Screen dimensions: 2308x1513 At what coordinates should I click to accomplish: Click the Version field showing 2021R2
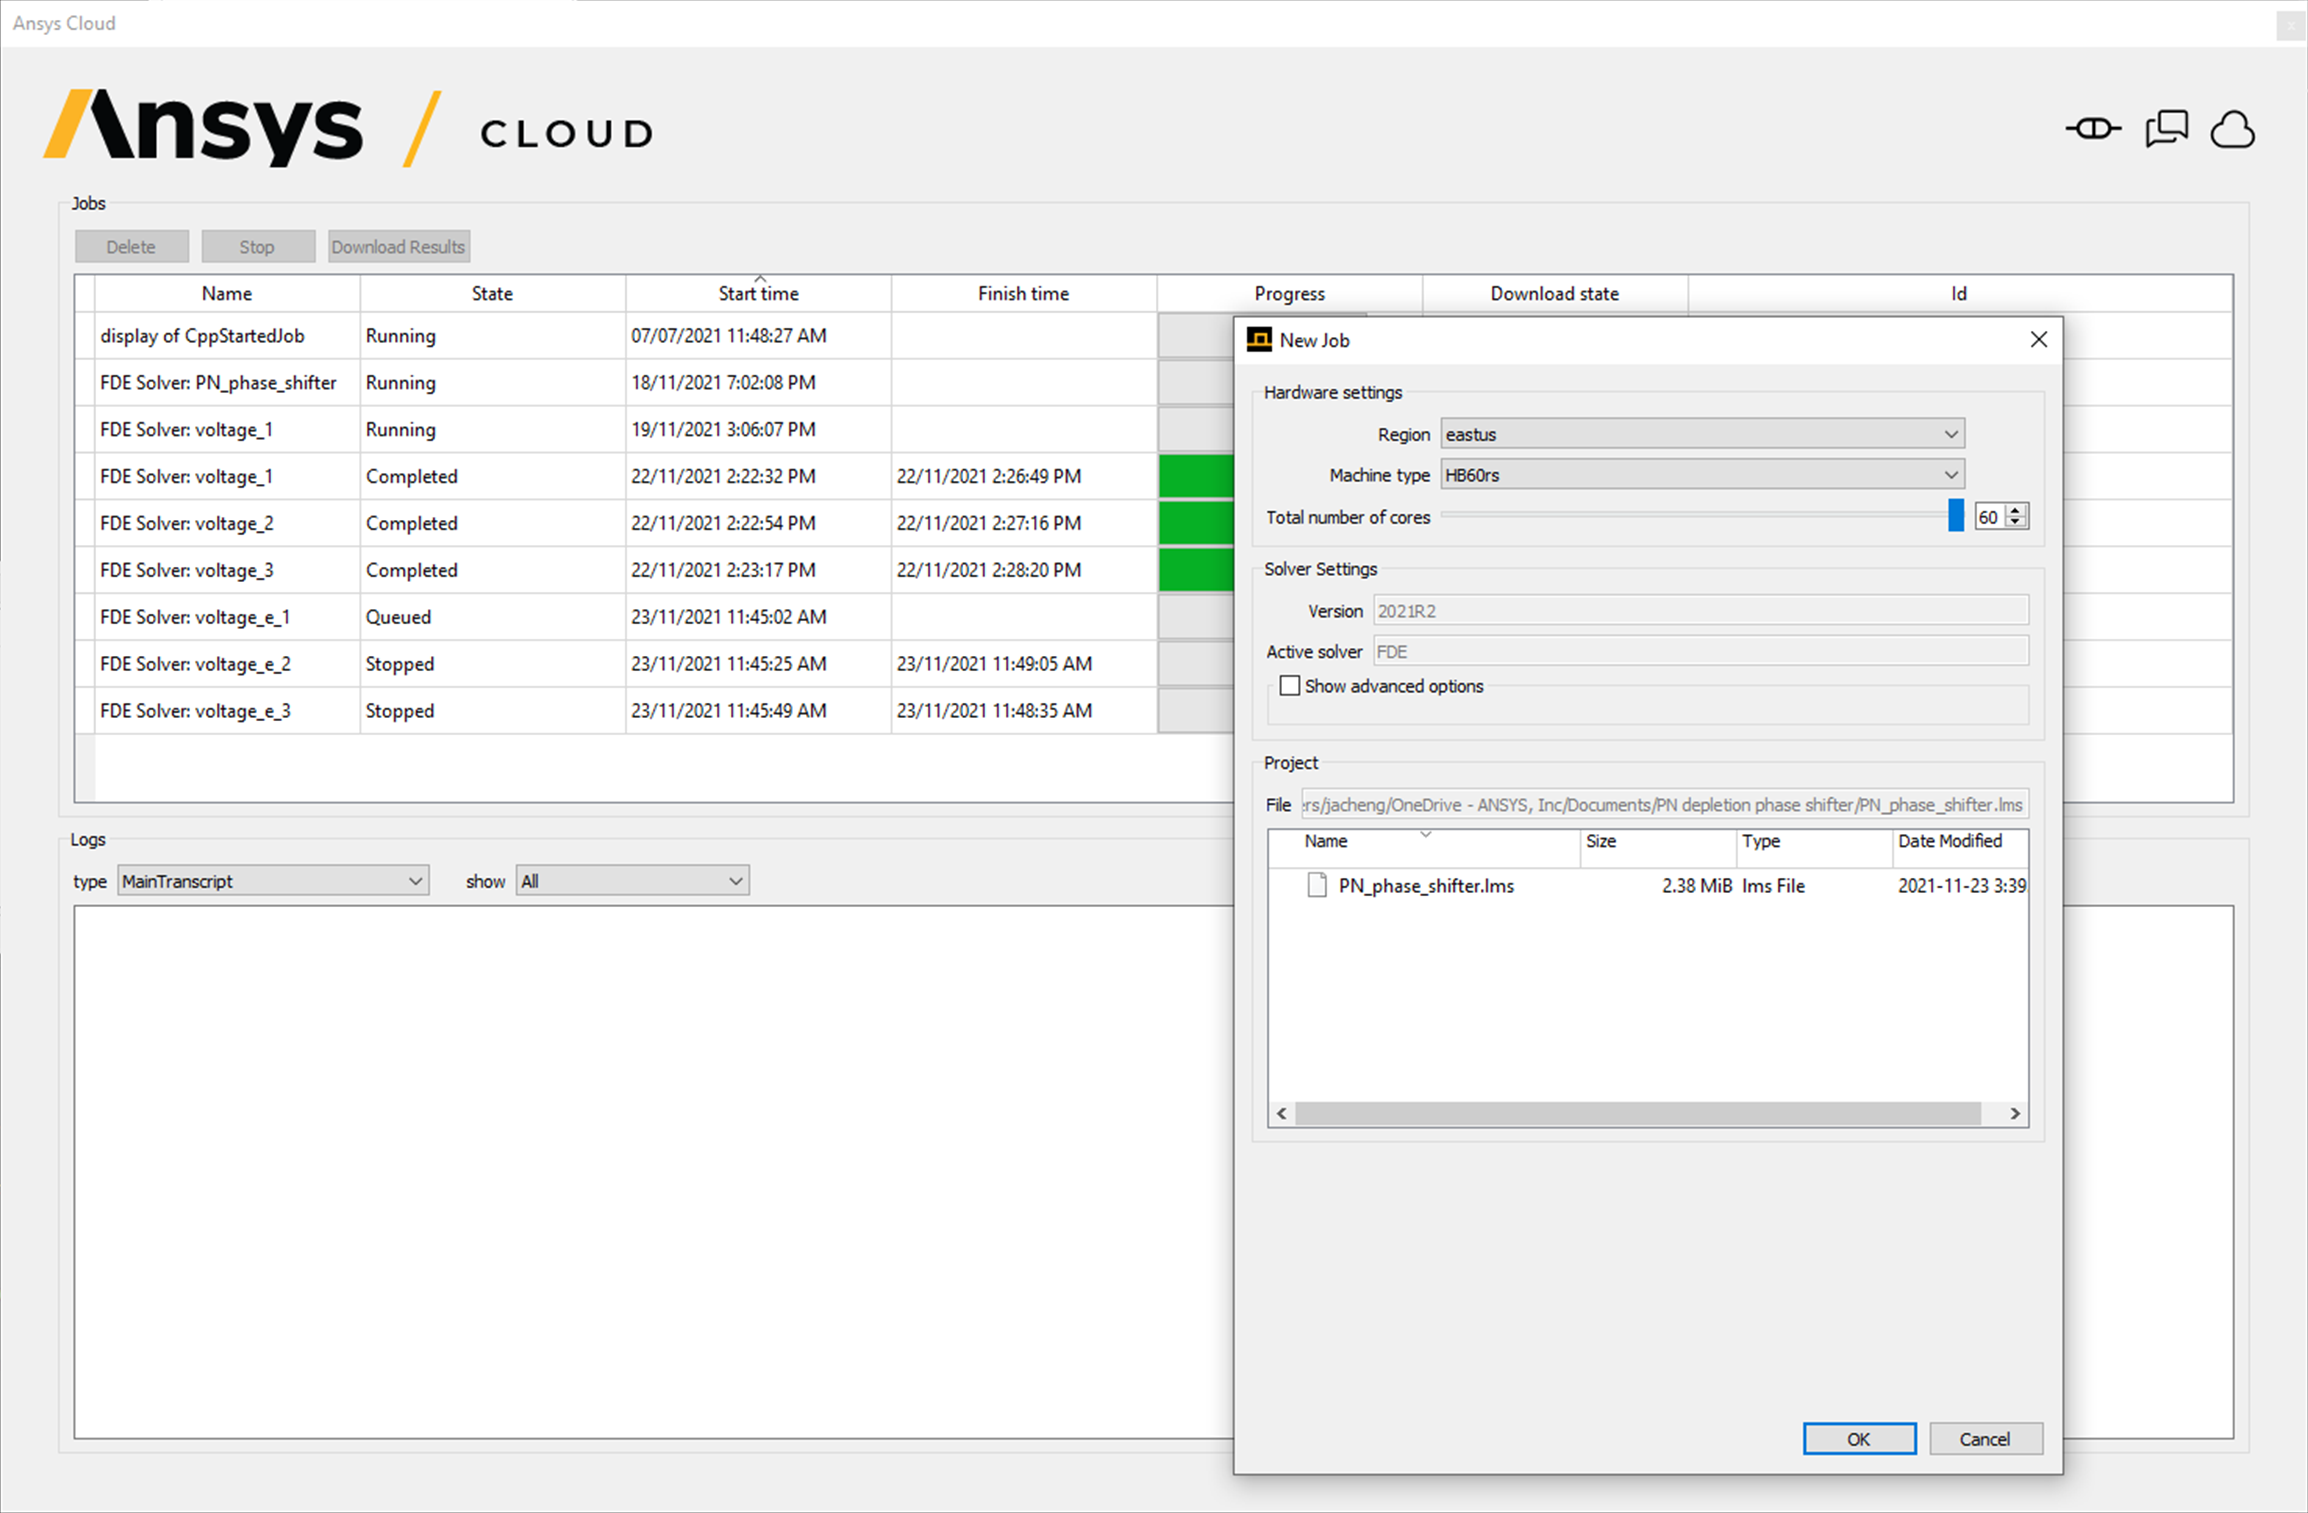coord(1700,611)
